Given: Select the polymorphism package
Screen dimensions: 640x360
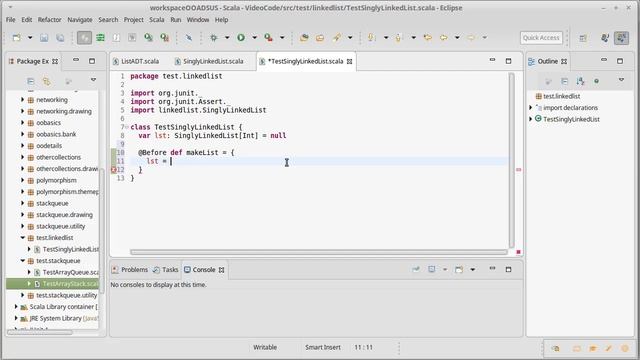Looking at the screenshot, I should (x=56, y=180).
